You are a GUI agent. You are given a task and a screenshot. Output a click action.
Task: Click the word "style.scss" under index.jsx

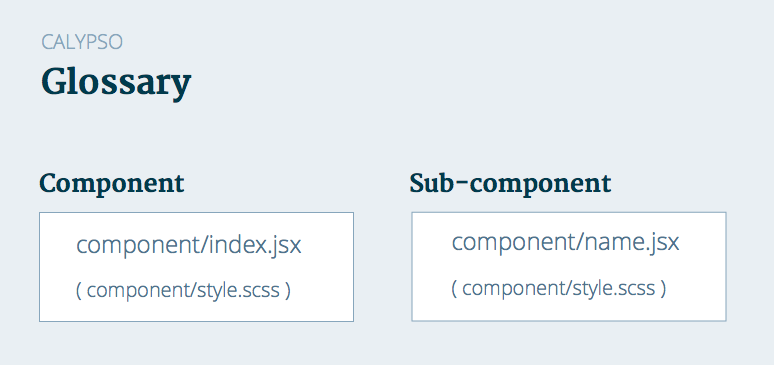(x=240, y=290)
